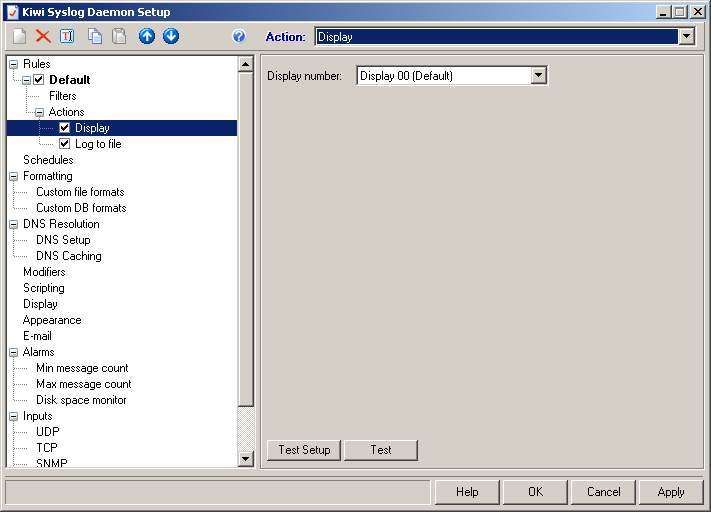Click the Alarms tree label

tap(39, 352)
